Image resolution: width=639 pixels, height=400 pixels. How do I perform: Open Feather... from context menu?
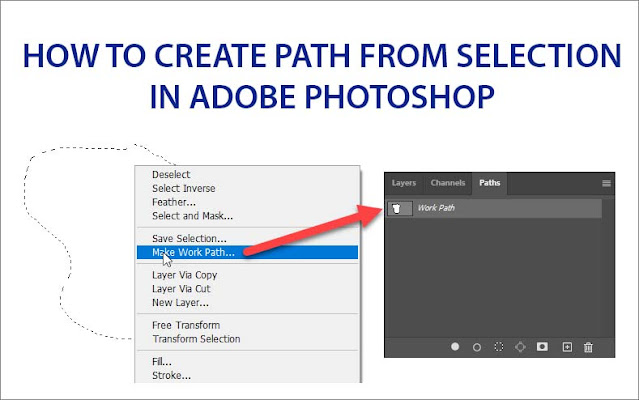[x=174, y=202]
